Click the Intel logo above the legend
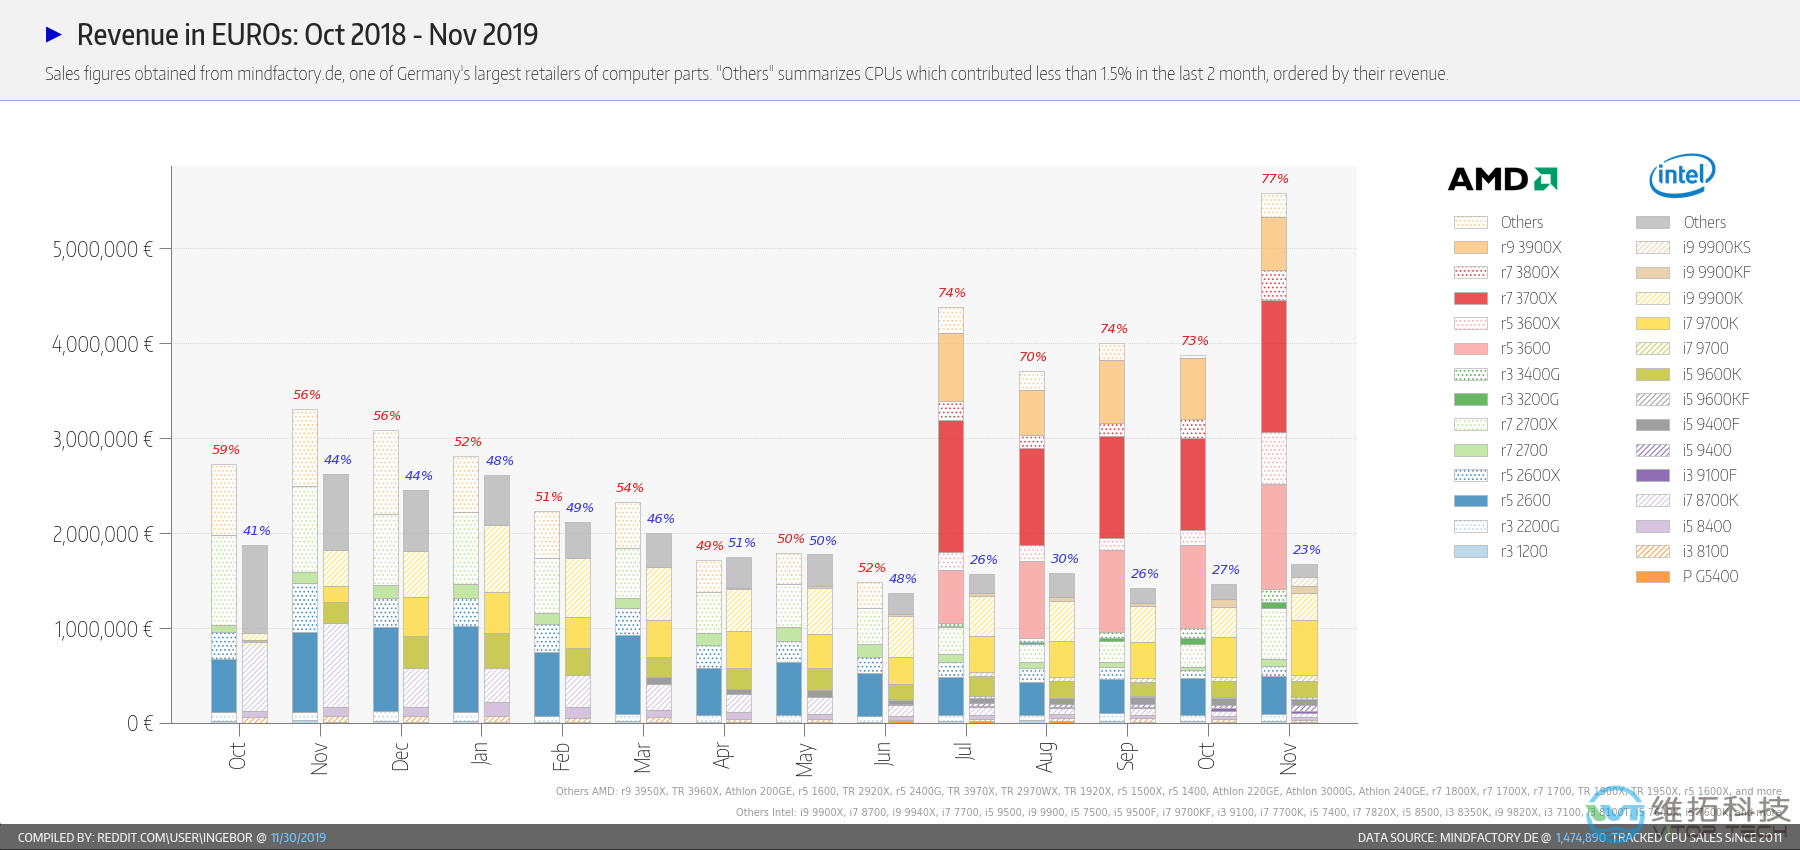Screen dimensions: 1800x850 (x=1682, y=176)
